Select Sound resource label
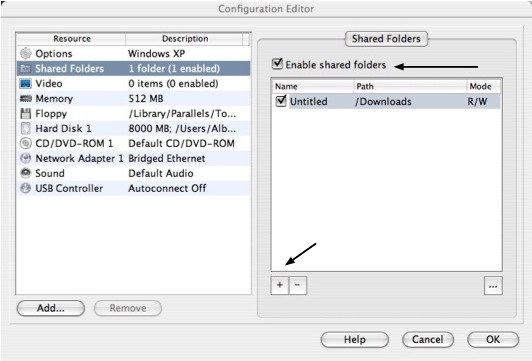This screenshot has width=532, height=361. (50, 173)
